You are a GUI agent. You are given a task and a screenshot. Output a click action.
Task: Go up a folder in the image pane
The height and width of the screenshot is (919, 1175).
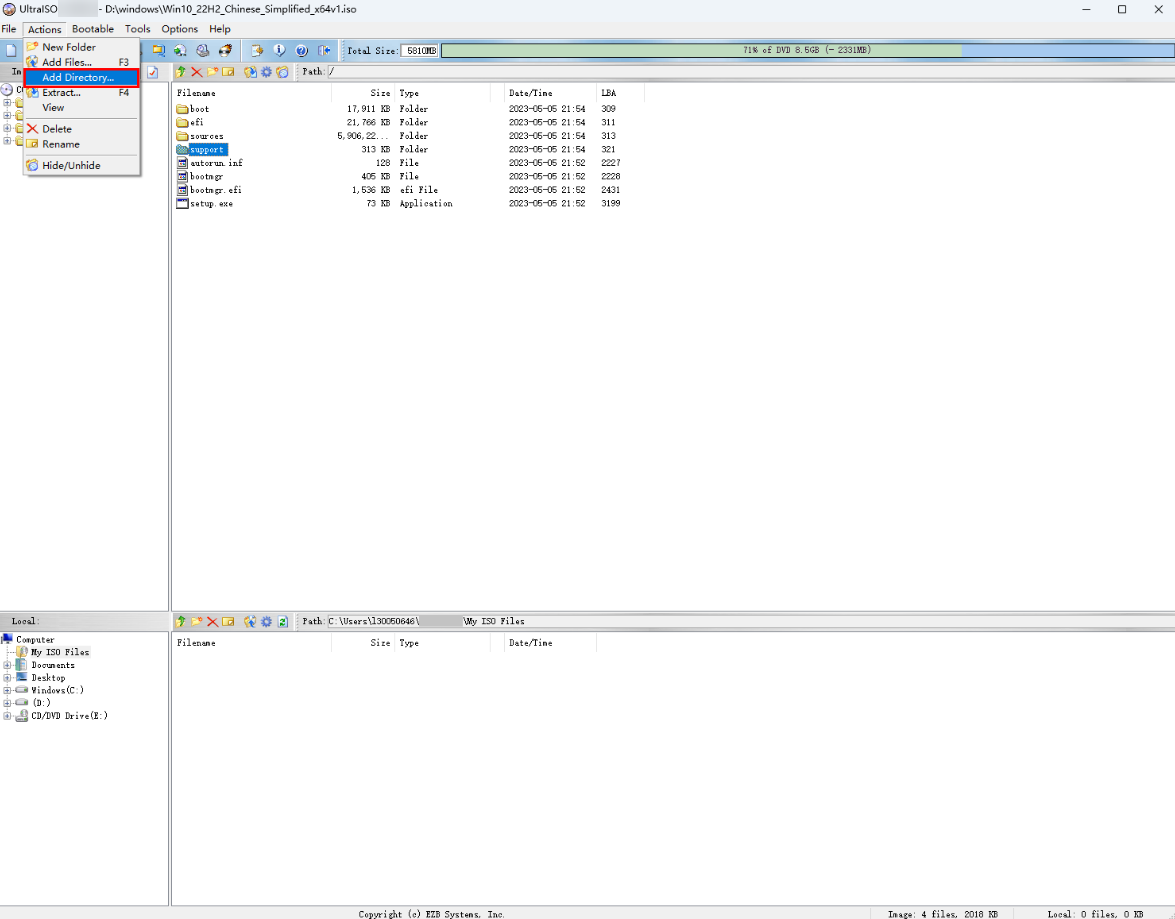pos(181,72)
